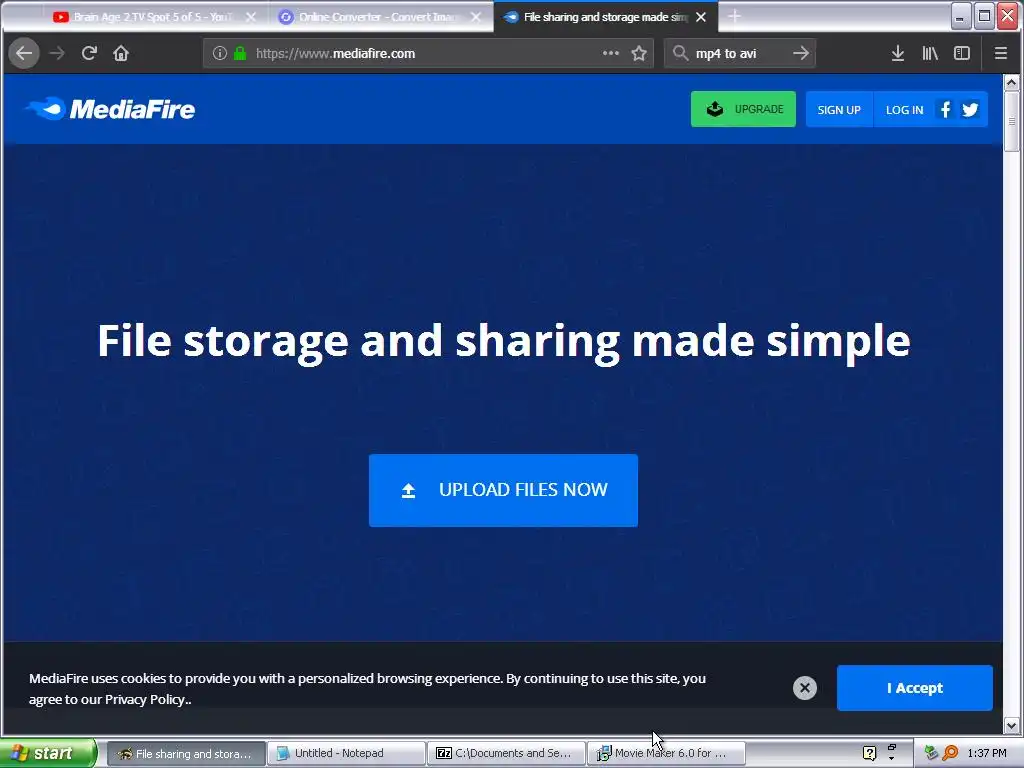Viewport: 1024px width, 768px height.
Task: Click the SIGN UP button
Action: (x=839, y=110)
